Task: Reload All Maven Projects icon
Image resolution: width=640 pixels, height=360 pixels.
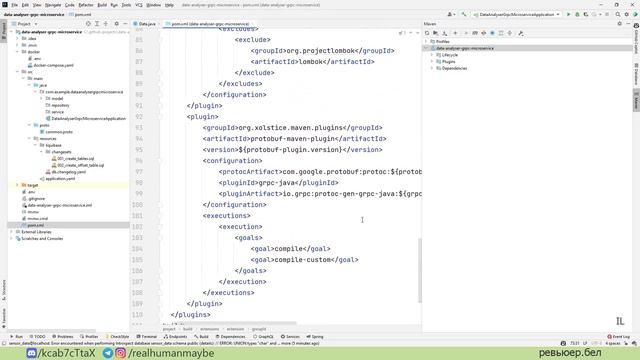Action: (x=427, y=33)
